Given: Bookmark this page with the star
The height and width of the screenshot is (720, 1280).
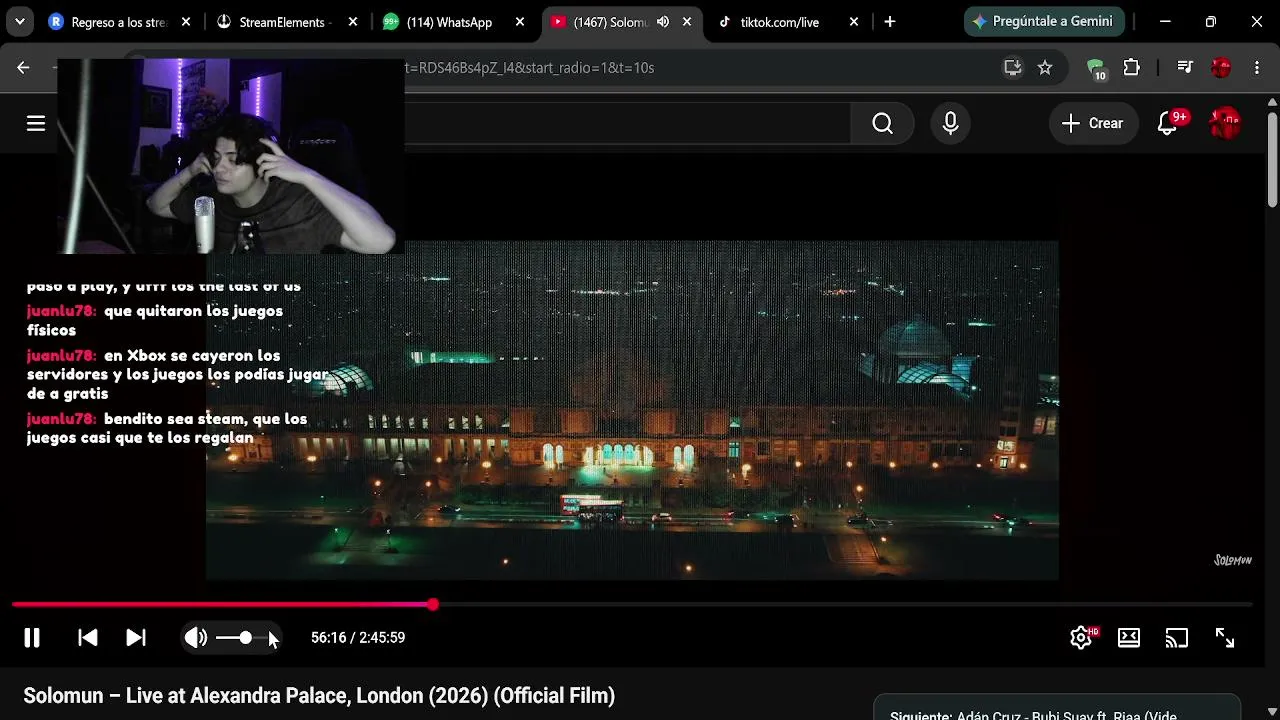Looking at the screenshot, I should coord(1045,67).
